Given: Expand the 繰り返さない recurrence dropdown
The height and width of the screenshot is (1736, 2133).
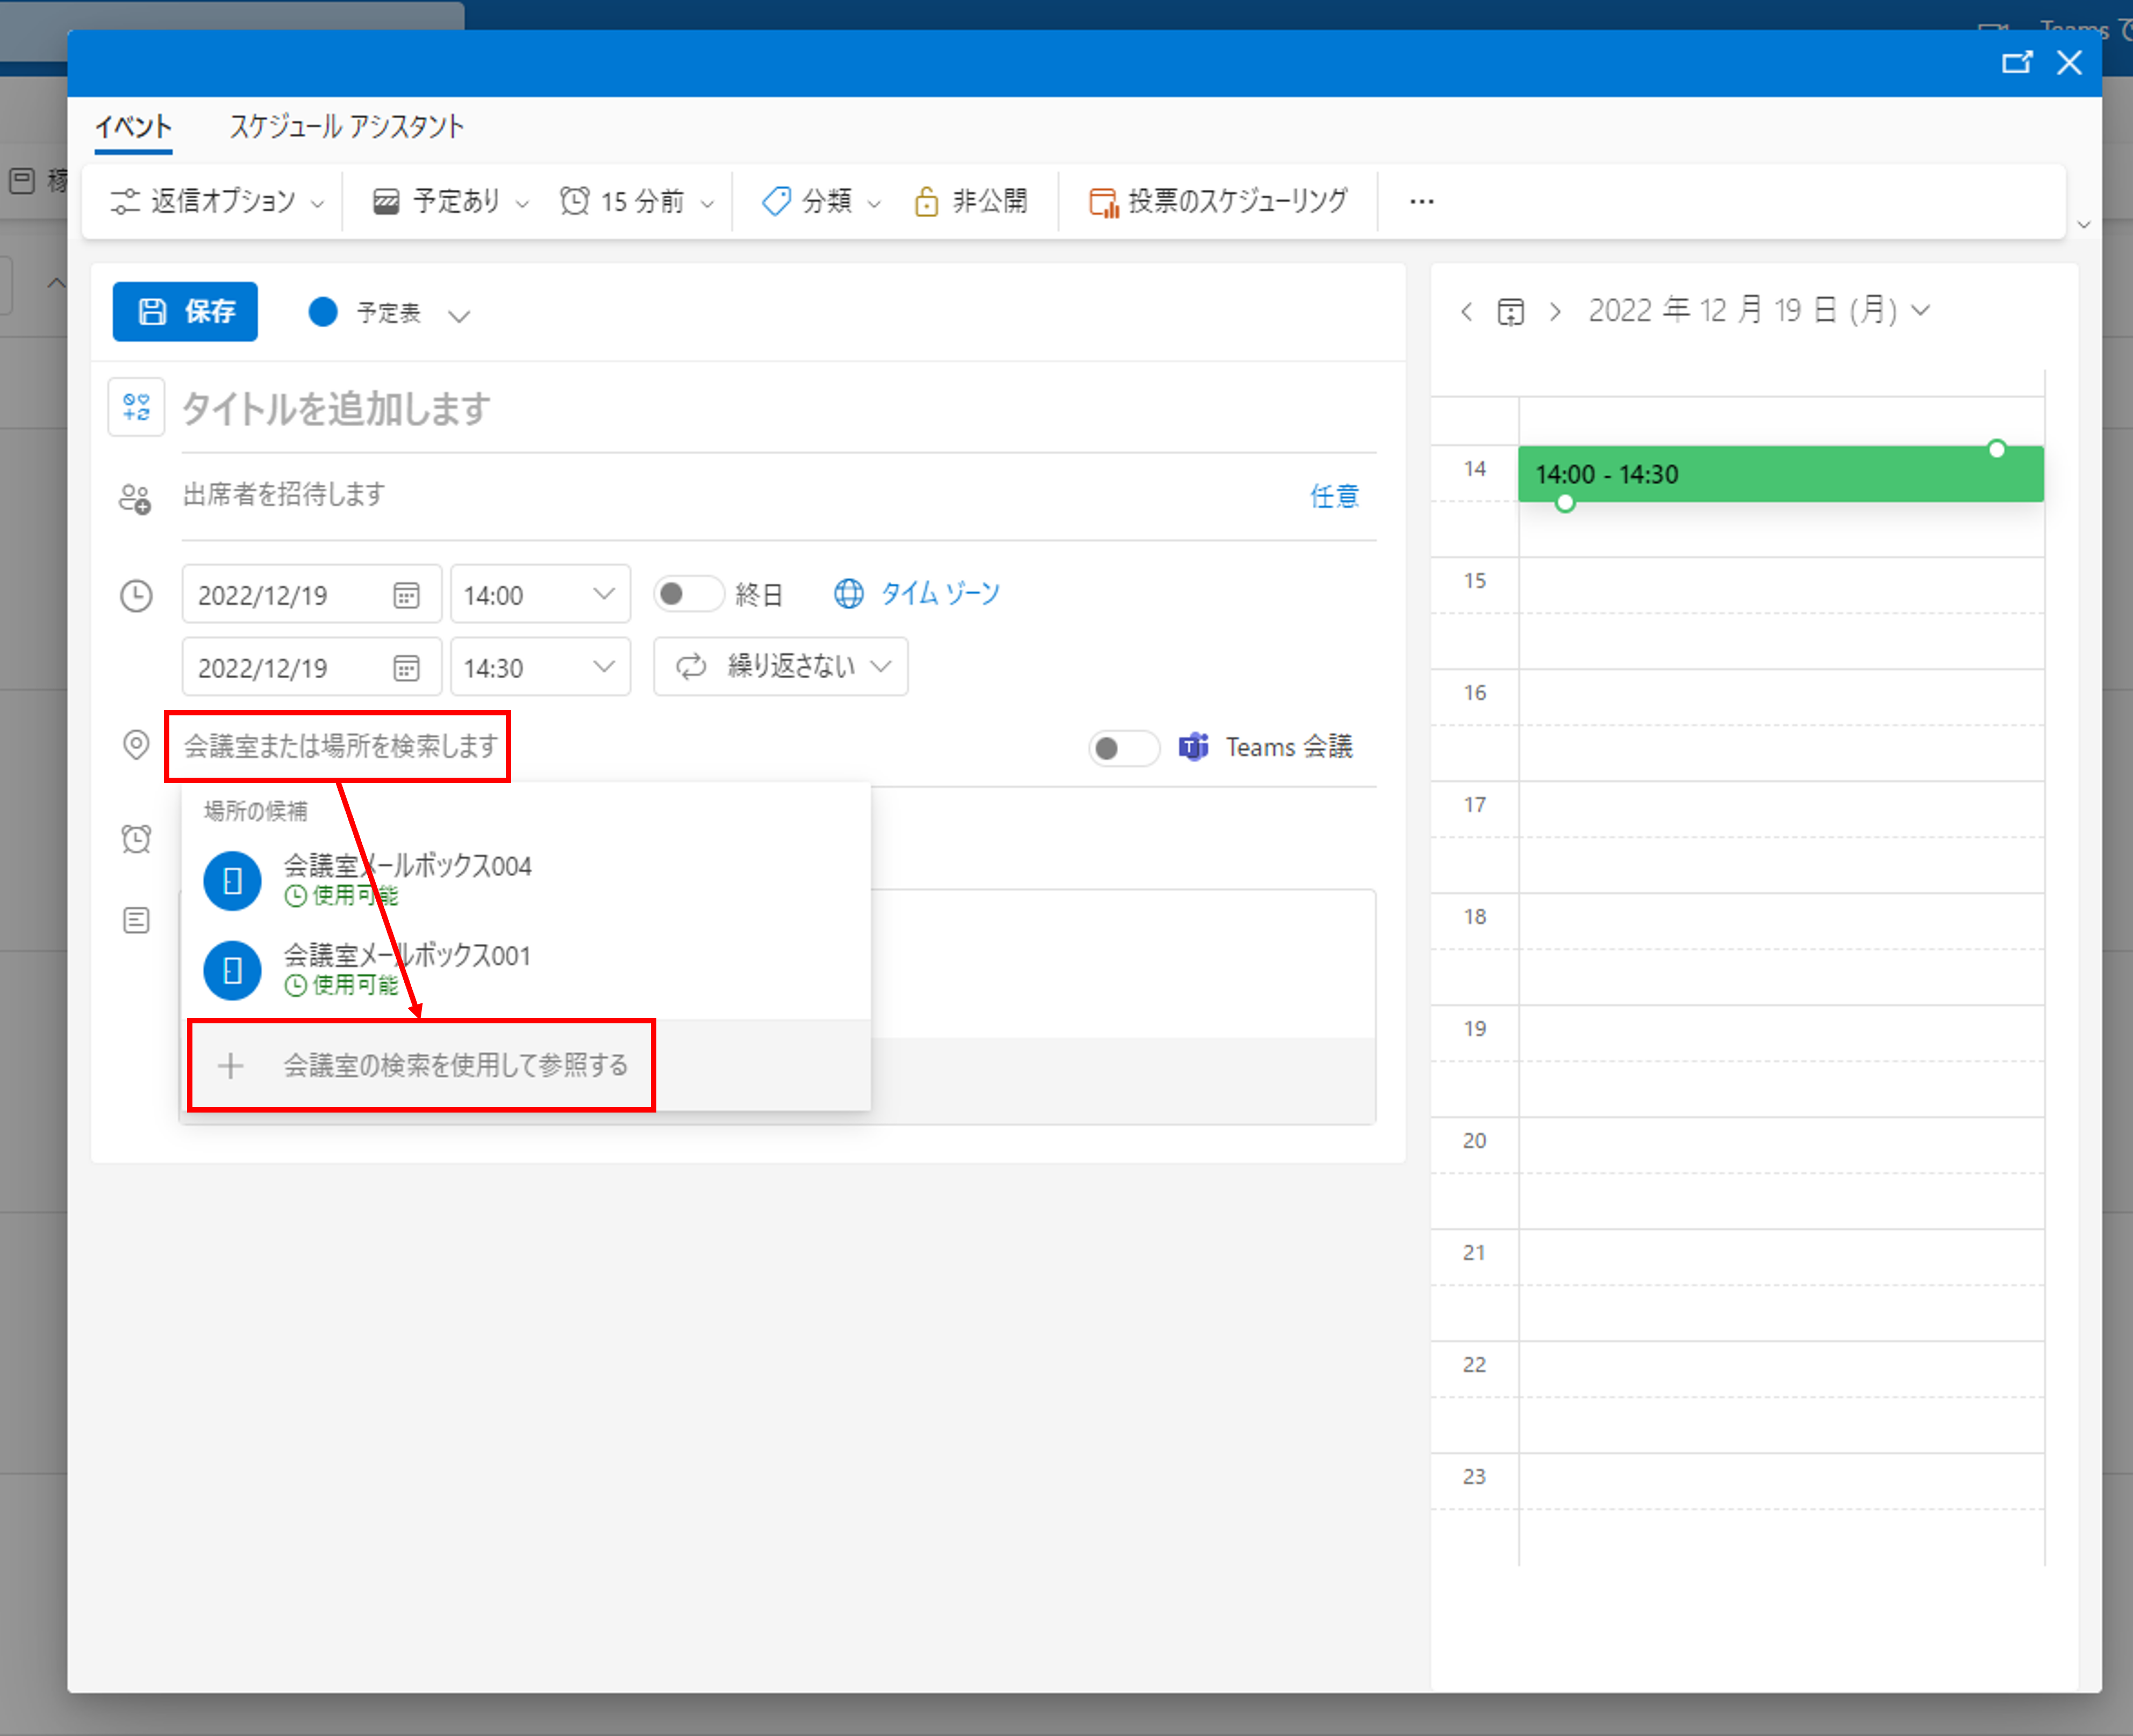Looking at the screenshot, I should [780, 667].
